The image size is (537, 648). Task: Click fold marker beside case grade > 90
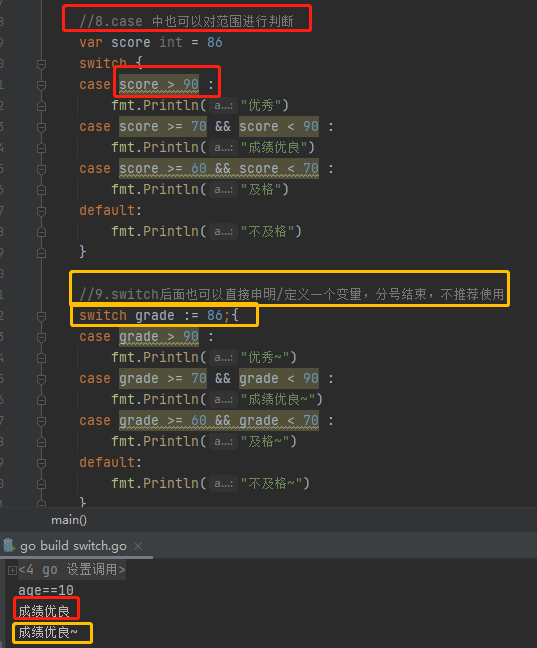click(41, 337)
